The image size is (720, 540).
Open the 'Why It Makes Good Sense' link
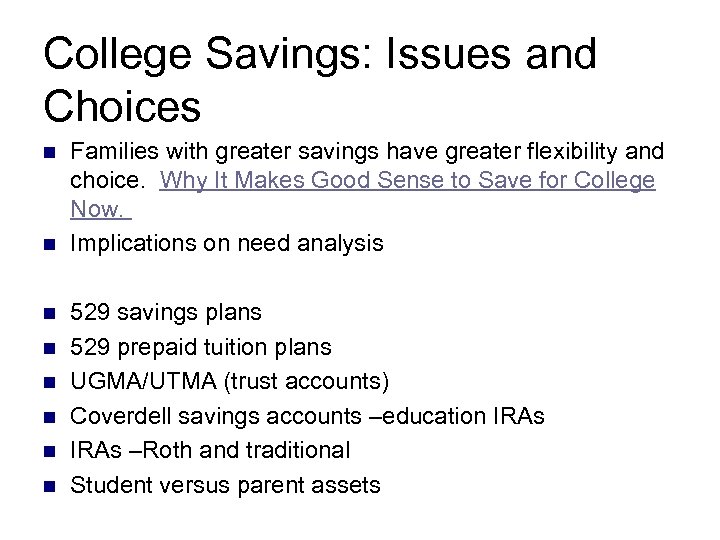[x=407, y=181]
